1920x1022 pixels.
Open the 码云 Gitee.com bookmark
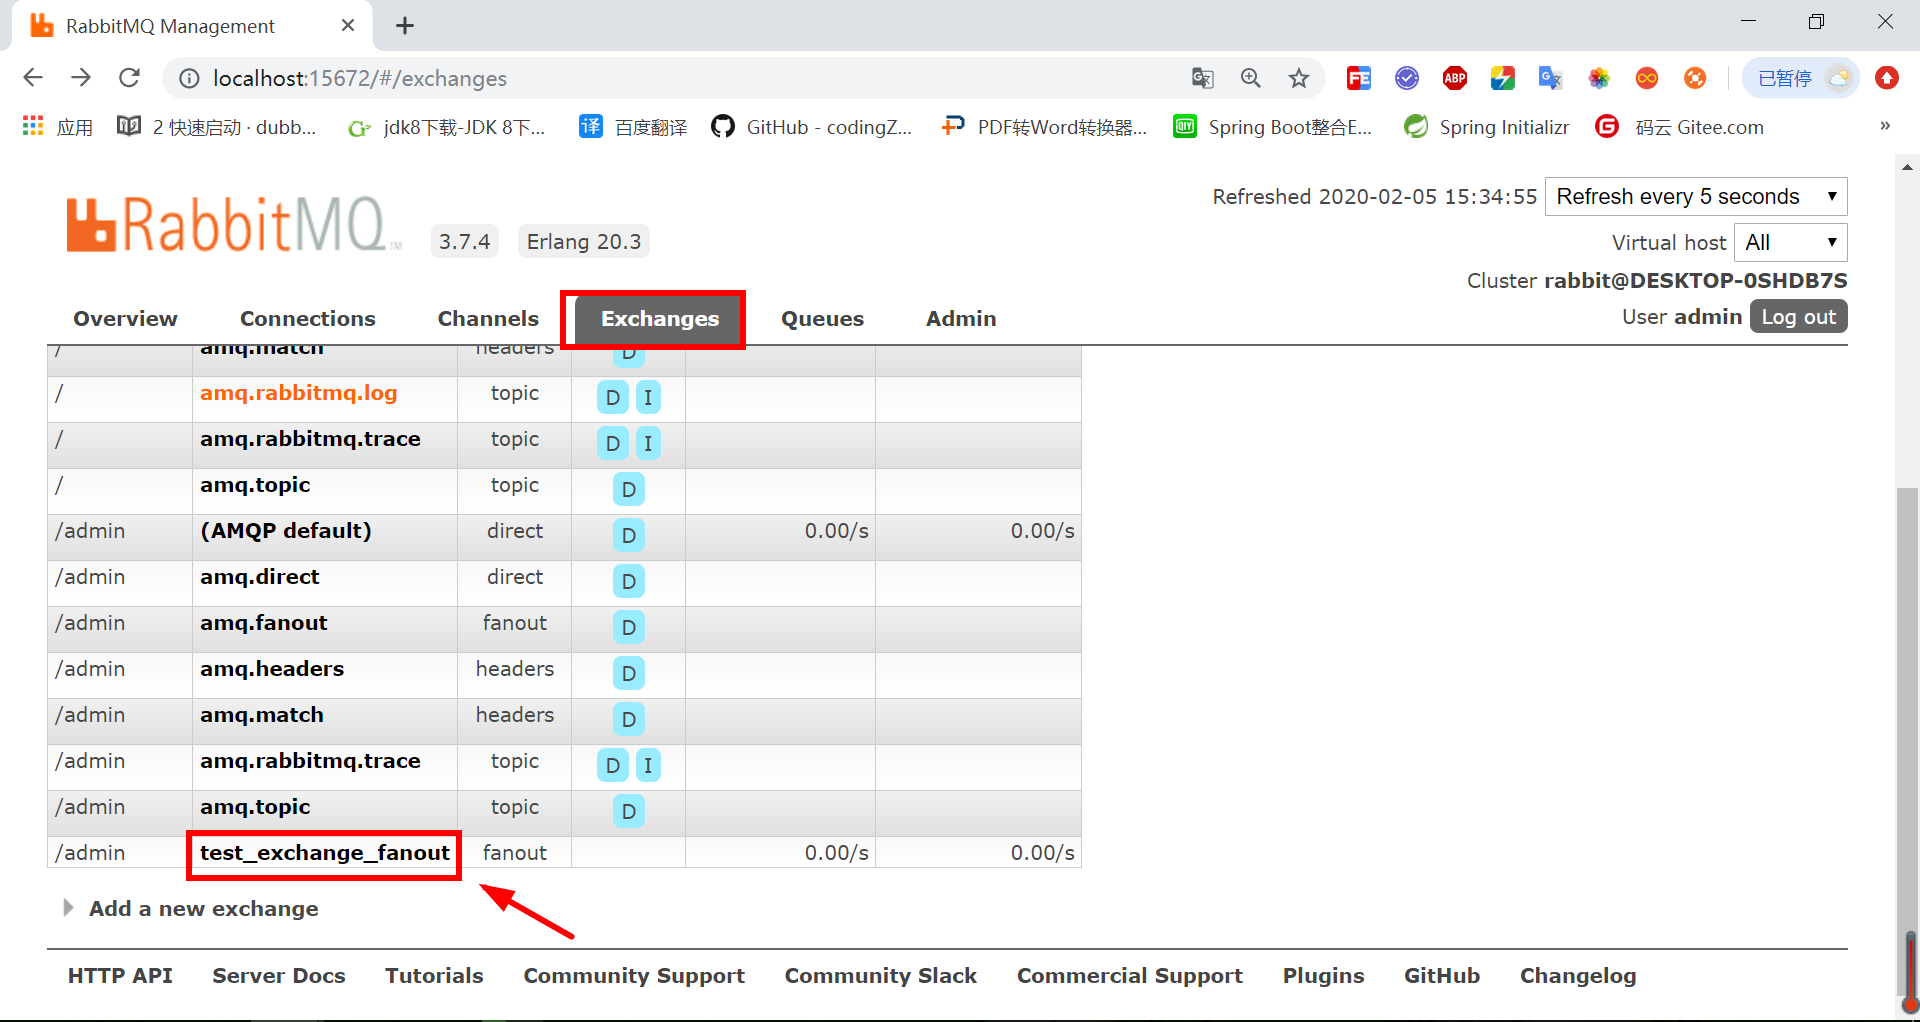1680,127
